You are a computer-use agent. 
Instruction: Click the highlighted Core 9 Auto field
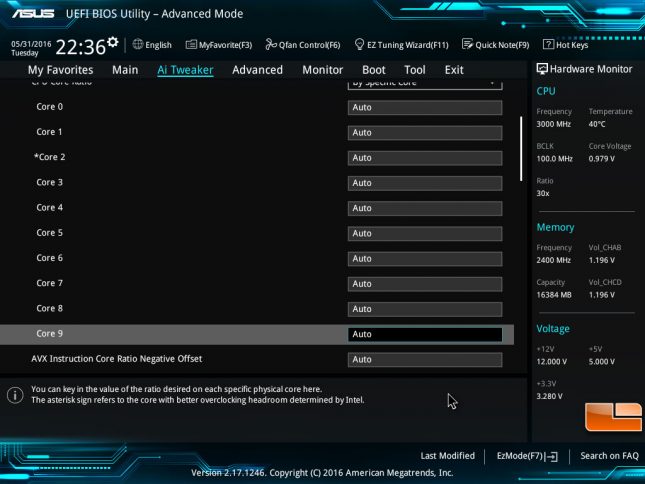coord(425,334)
